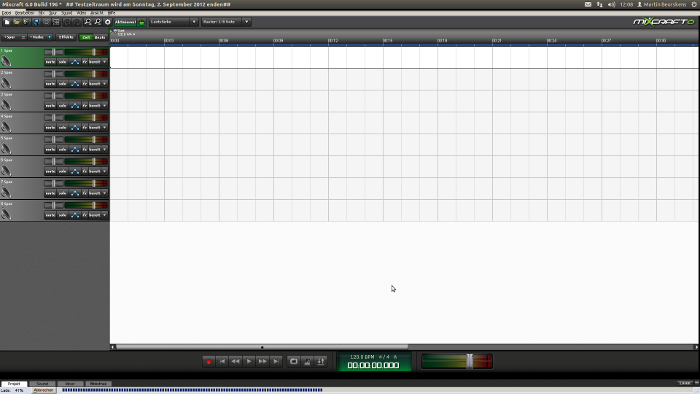The image size is (700, 394).
Task: Rewind to the start of the project
Action: coord(222,361)
